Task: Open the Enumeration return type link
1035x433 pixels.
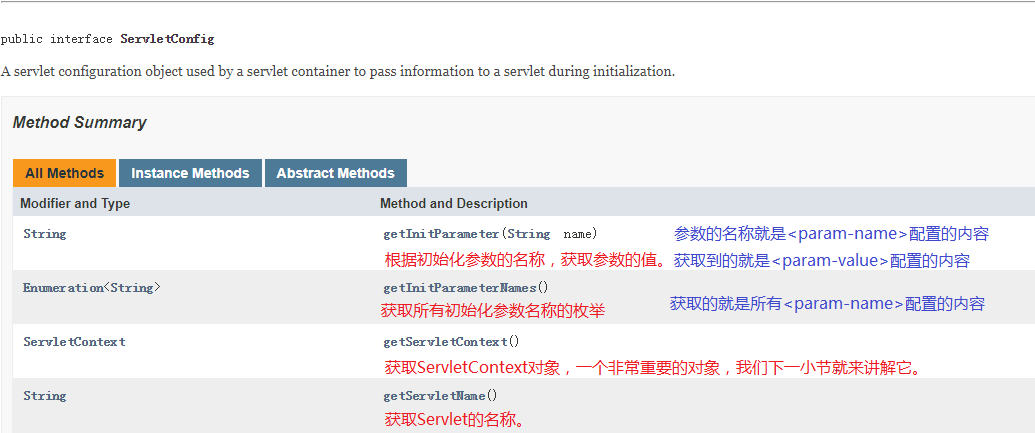Action: [63, 288]
